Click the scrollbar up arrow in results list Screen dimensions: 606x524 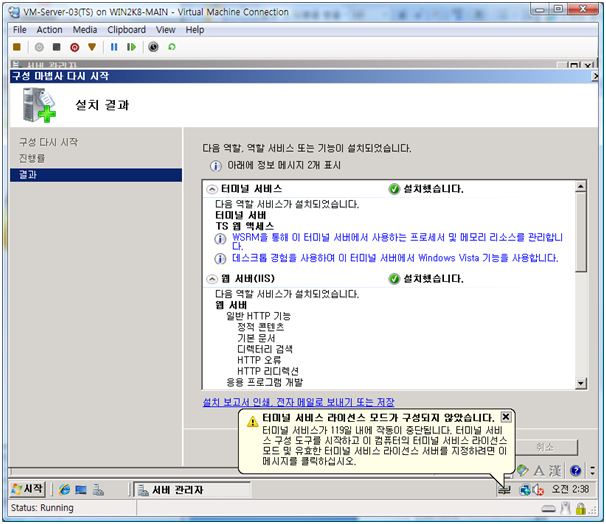click(580, 187)
